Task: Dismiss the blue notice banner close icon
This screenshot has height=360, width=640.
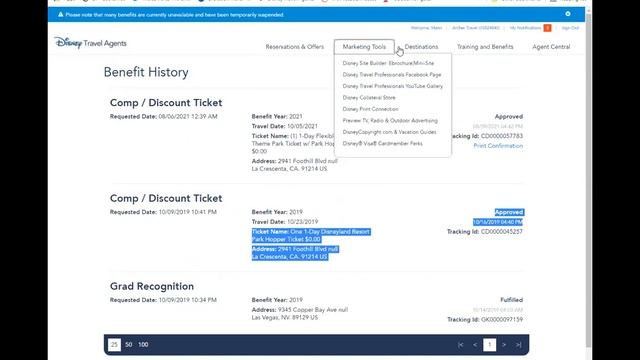Action: coord(568,14)
